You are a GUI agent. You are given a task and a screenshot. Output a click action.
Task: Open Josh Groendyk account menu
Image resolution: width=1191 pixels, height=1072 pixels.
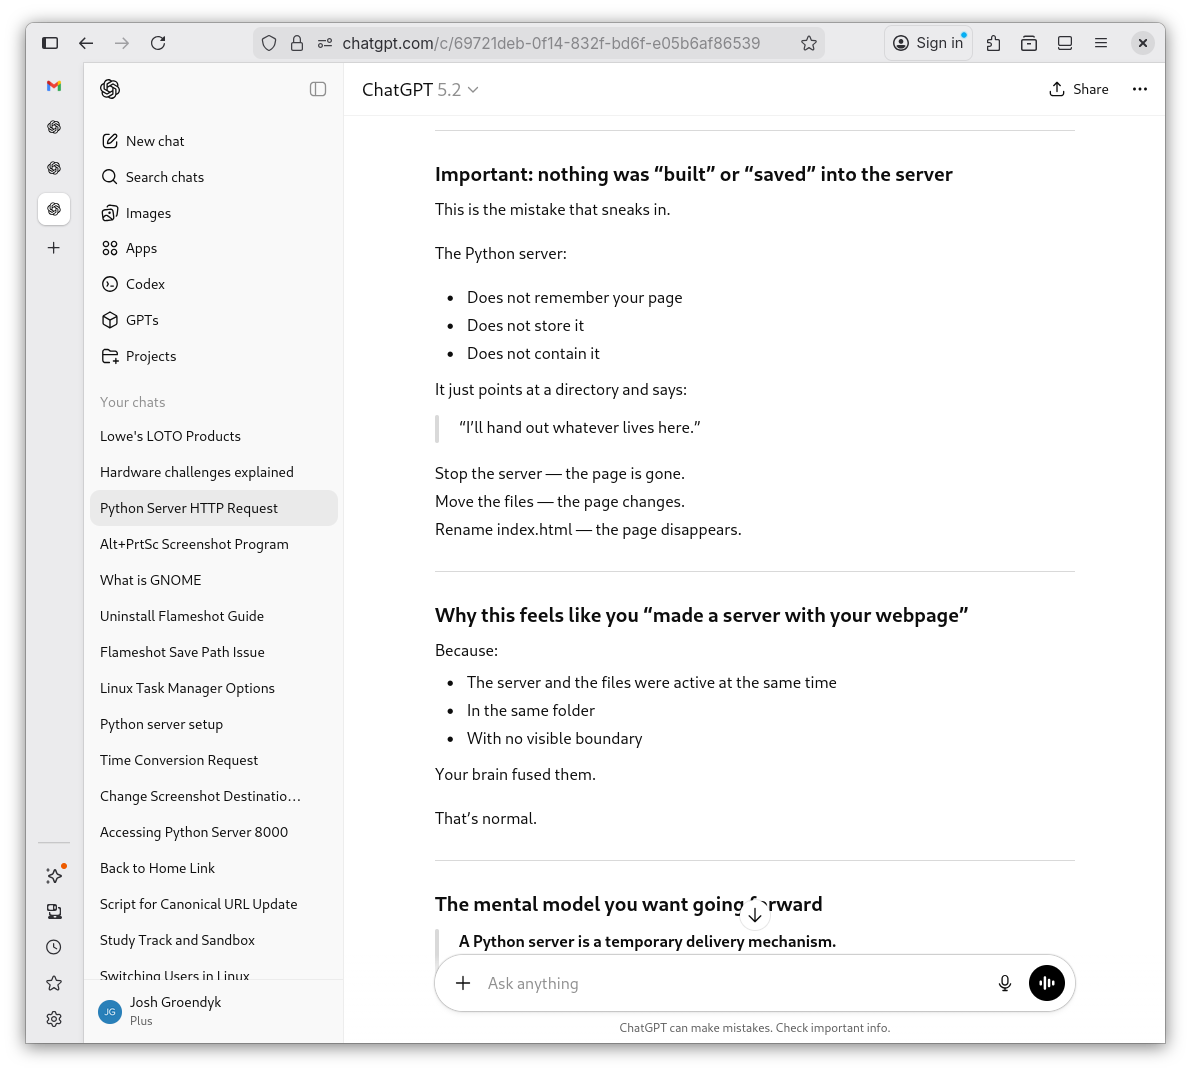pos(175,1010)
